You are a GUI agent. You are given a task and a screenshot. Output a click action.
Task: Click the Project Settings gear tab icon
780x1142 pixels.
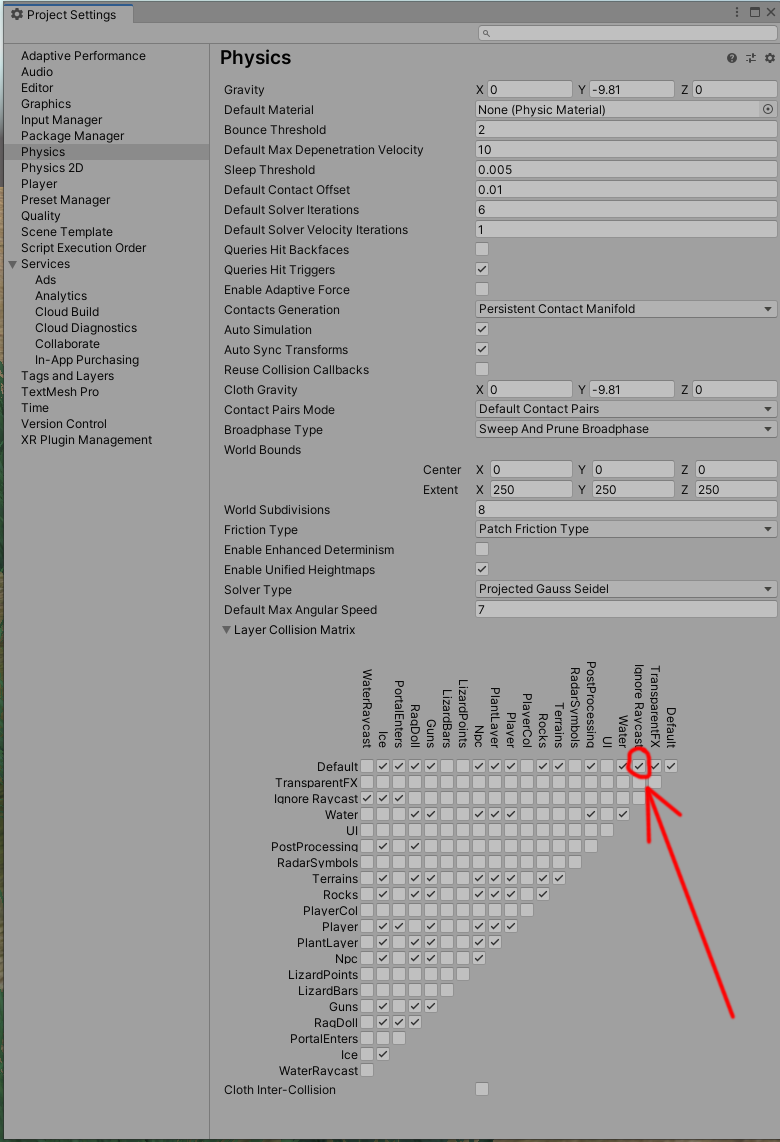tap(17, 14)
